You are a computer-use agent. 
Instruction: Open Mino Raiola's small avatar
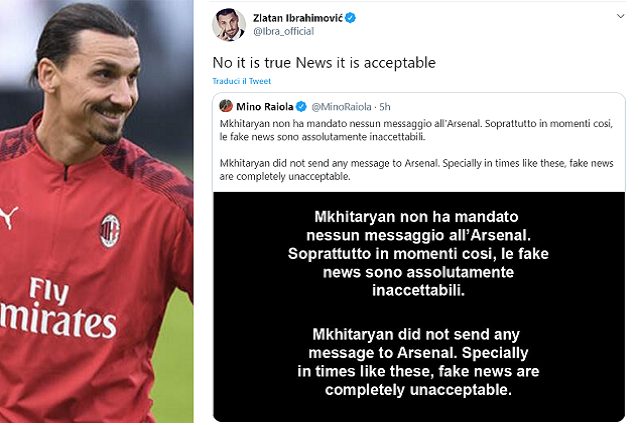[x=226, y=107]
